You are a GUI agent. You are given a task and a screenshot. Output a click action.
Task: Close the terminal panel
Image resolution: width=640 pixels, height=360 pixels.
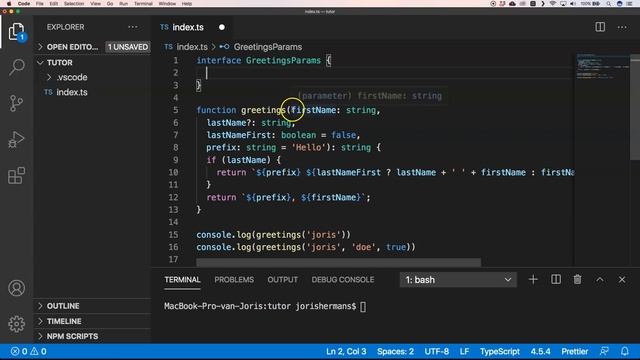pyautogui.click(x=622, y=280)
